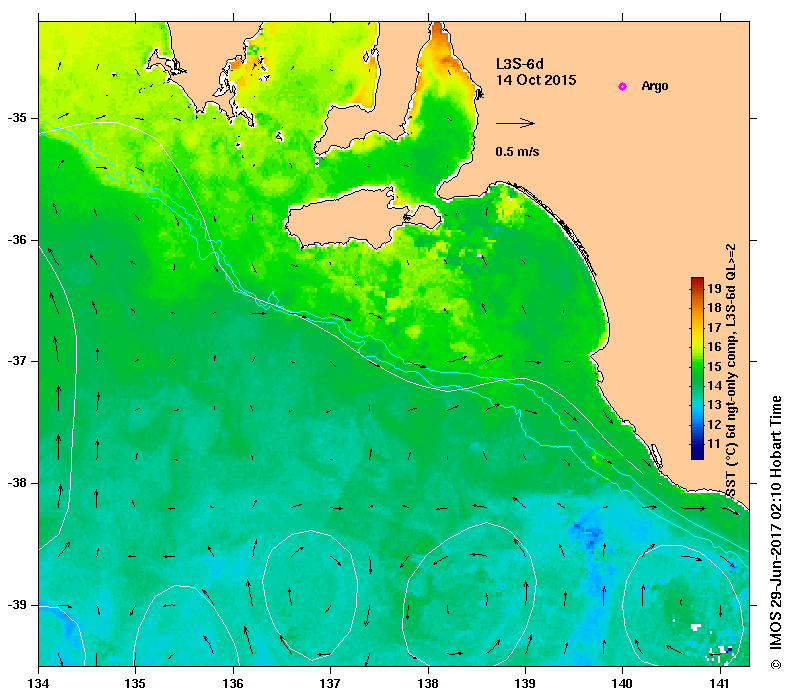Click the SST color scale bar
Screen dimensions: 791x700
tap(697, 368)
